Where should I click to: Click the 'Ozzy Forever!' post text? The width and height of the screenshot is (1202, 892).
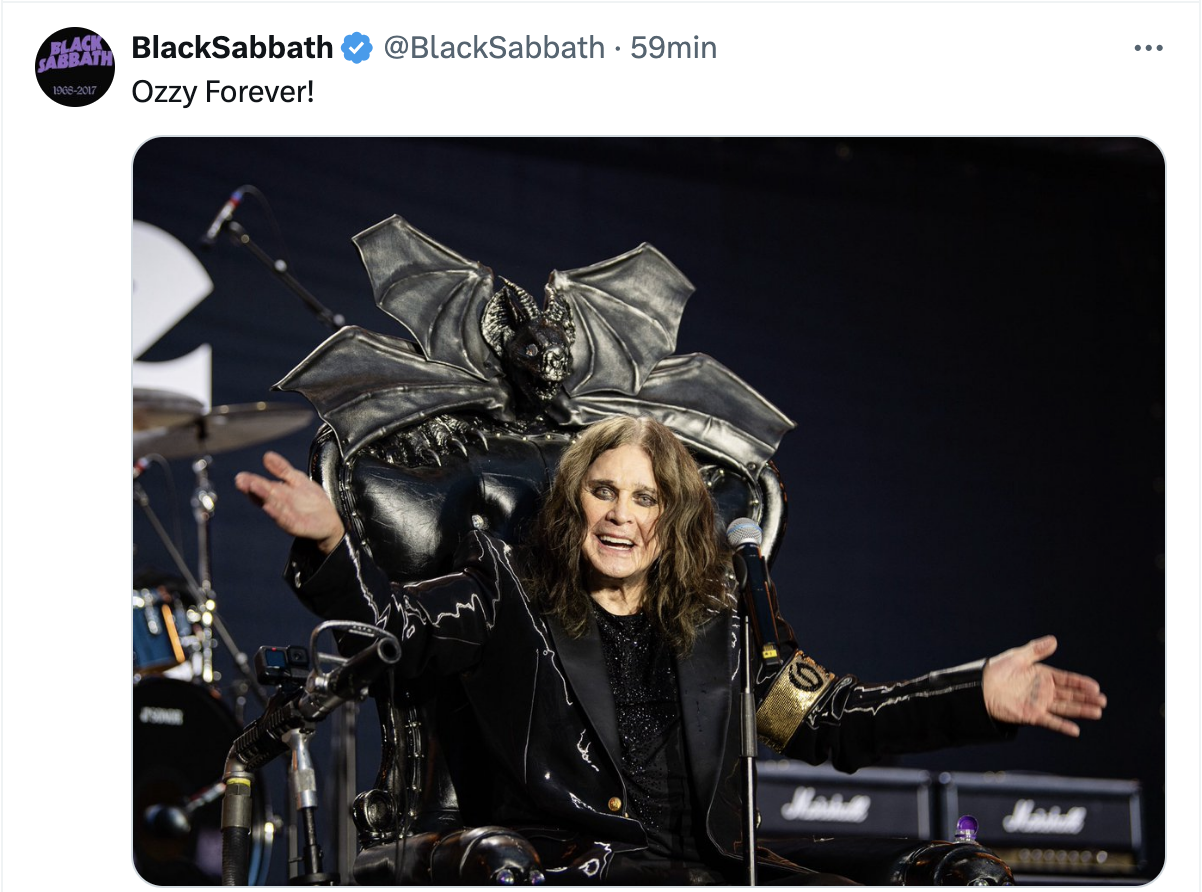click(x=223, y=94)
